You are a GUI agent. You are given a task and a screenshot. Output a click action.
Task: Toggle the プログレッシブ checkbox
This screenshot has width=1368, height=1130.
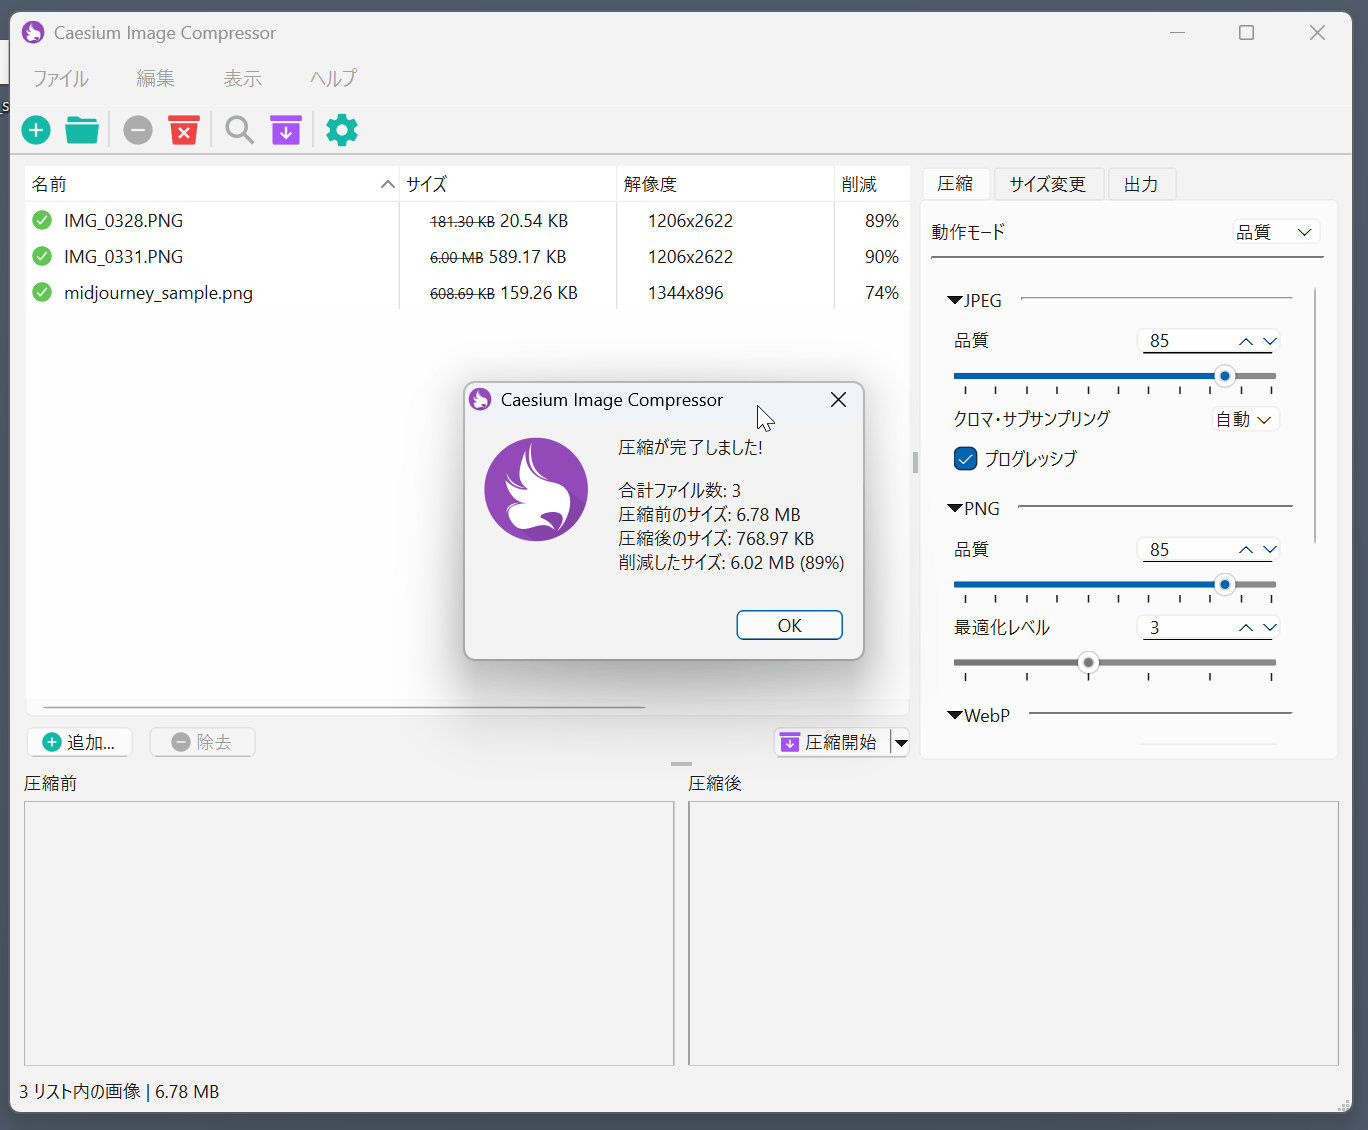[x=966, y=459]
